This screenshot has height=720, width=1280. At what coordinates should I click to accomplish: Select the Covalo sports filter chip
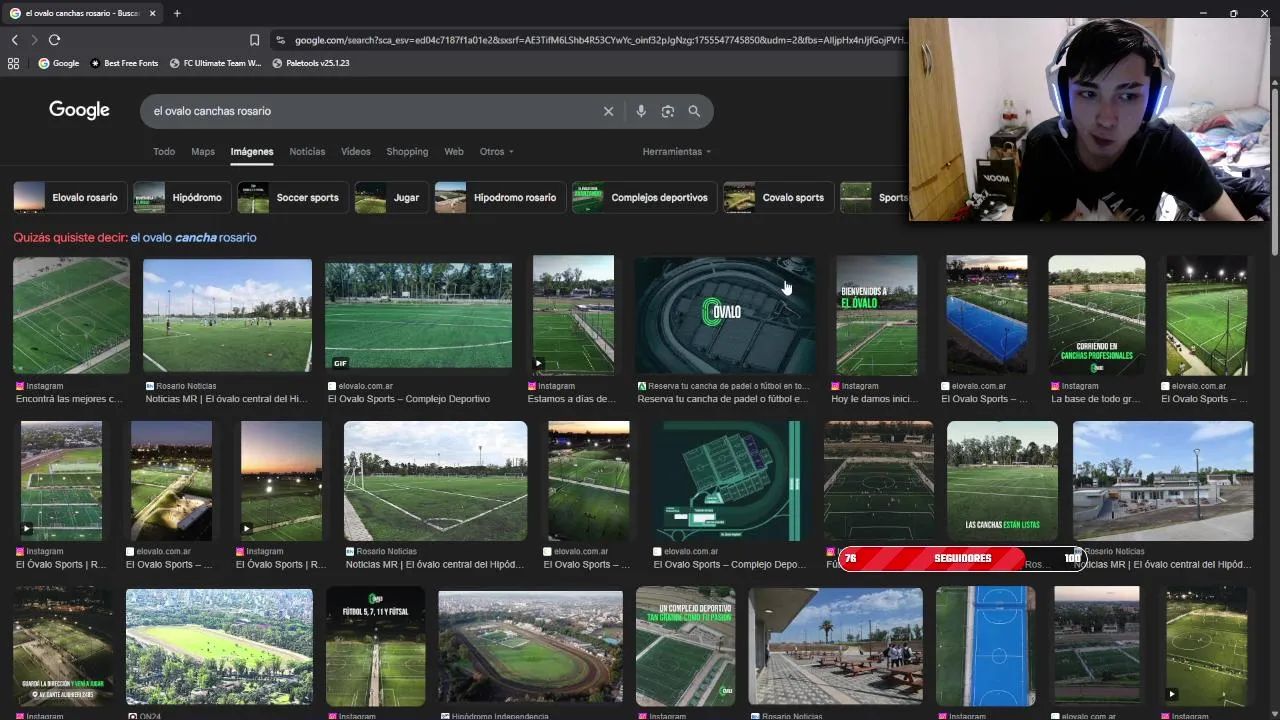coord(778,198)
